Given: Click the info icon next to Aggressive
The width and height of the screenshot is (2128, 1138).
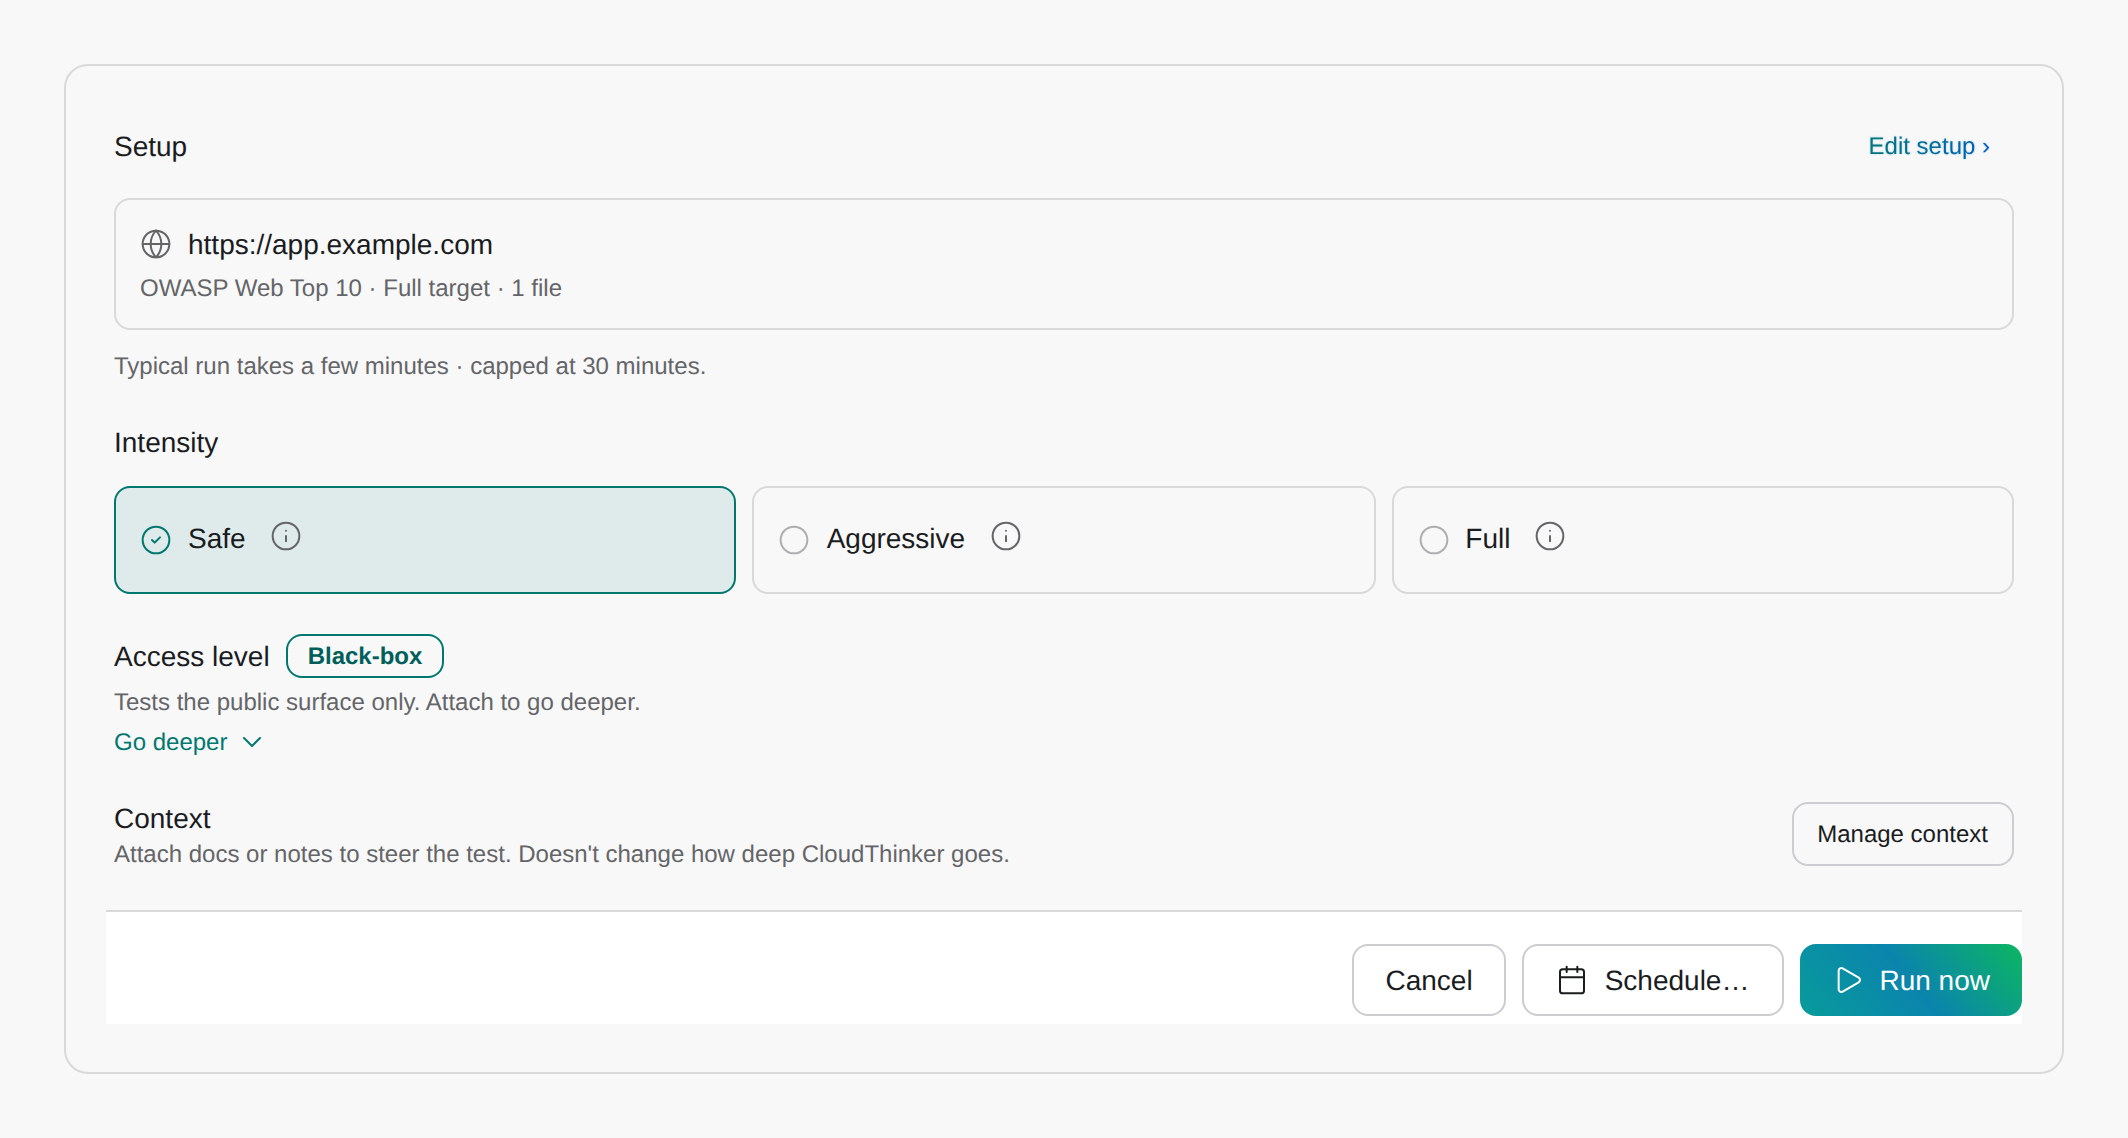Looking at the screenshot, I should (x=1006, y=537).
